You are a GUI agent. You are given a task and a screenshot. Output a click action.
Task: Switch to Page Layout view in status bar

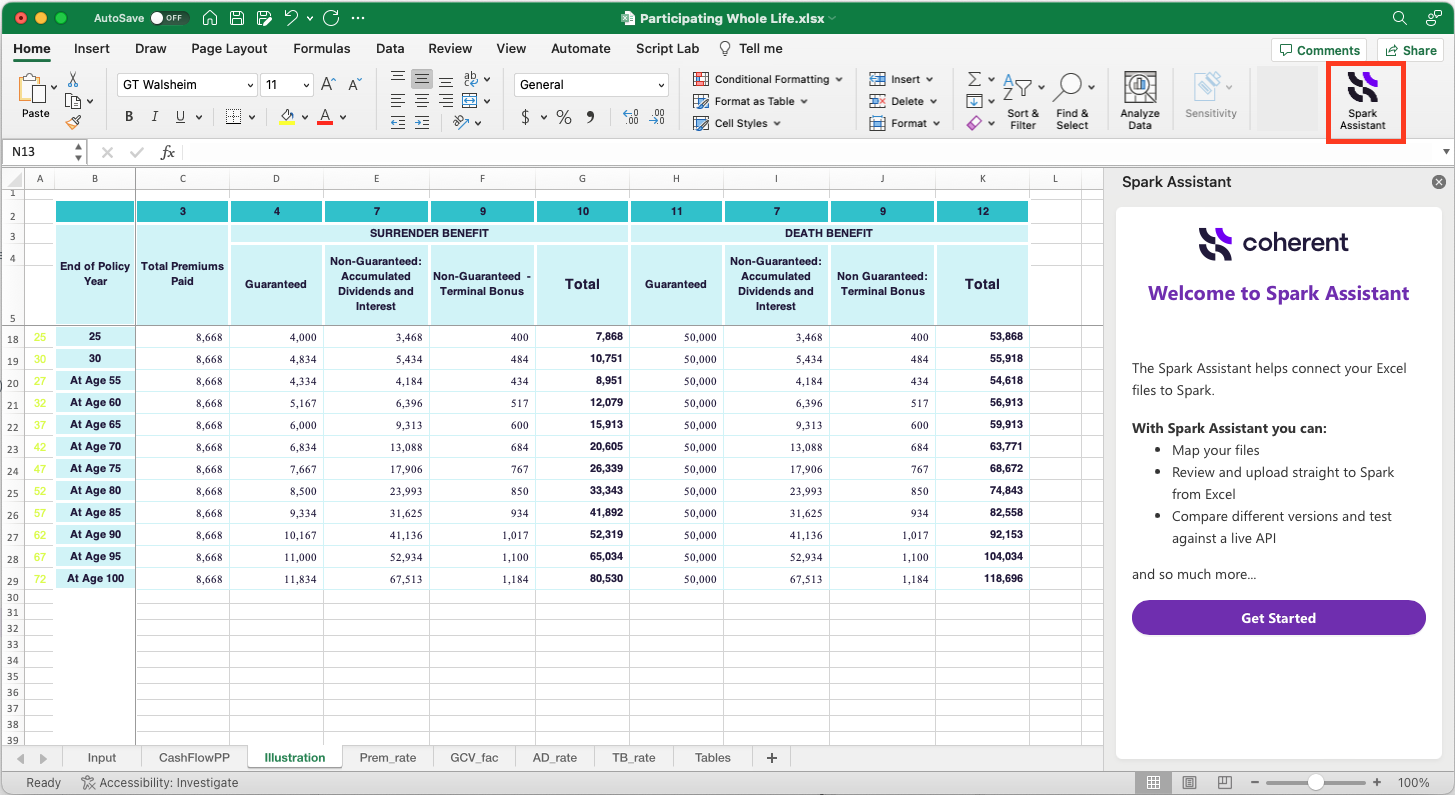pos(1189,782)
